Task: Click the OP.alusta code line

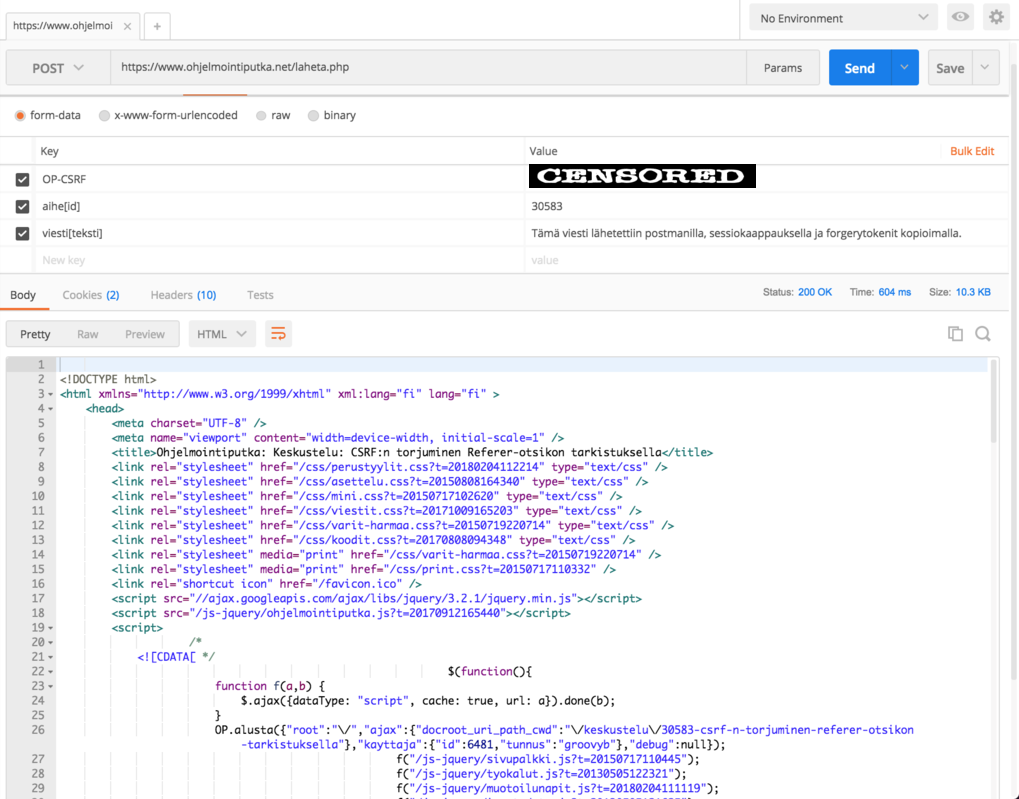Action: click(x=564, y=737)
